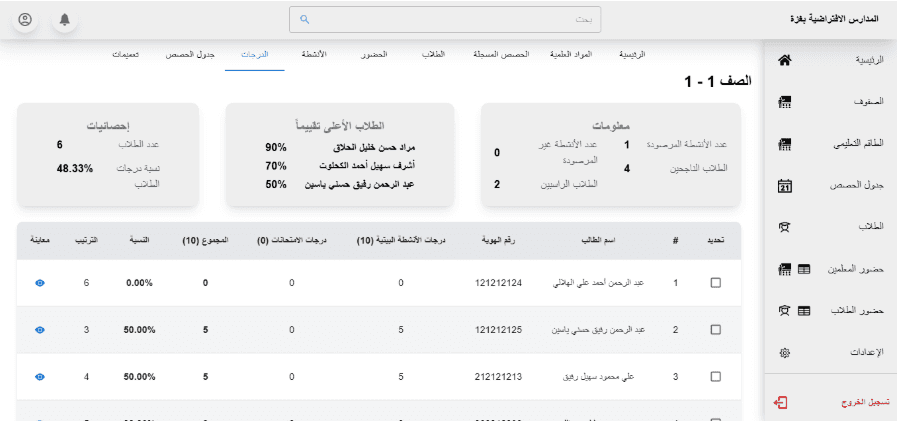The image size is (900, 421).
Task: Click the النسبة column header
Action: (139, 241)
